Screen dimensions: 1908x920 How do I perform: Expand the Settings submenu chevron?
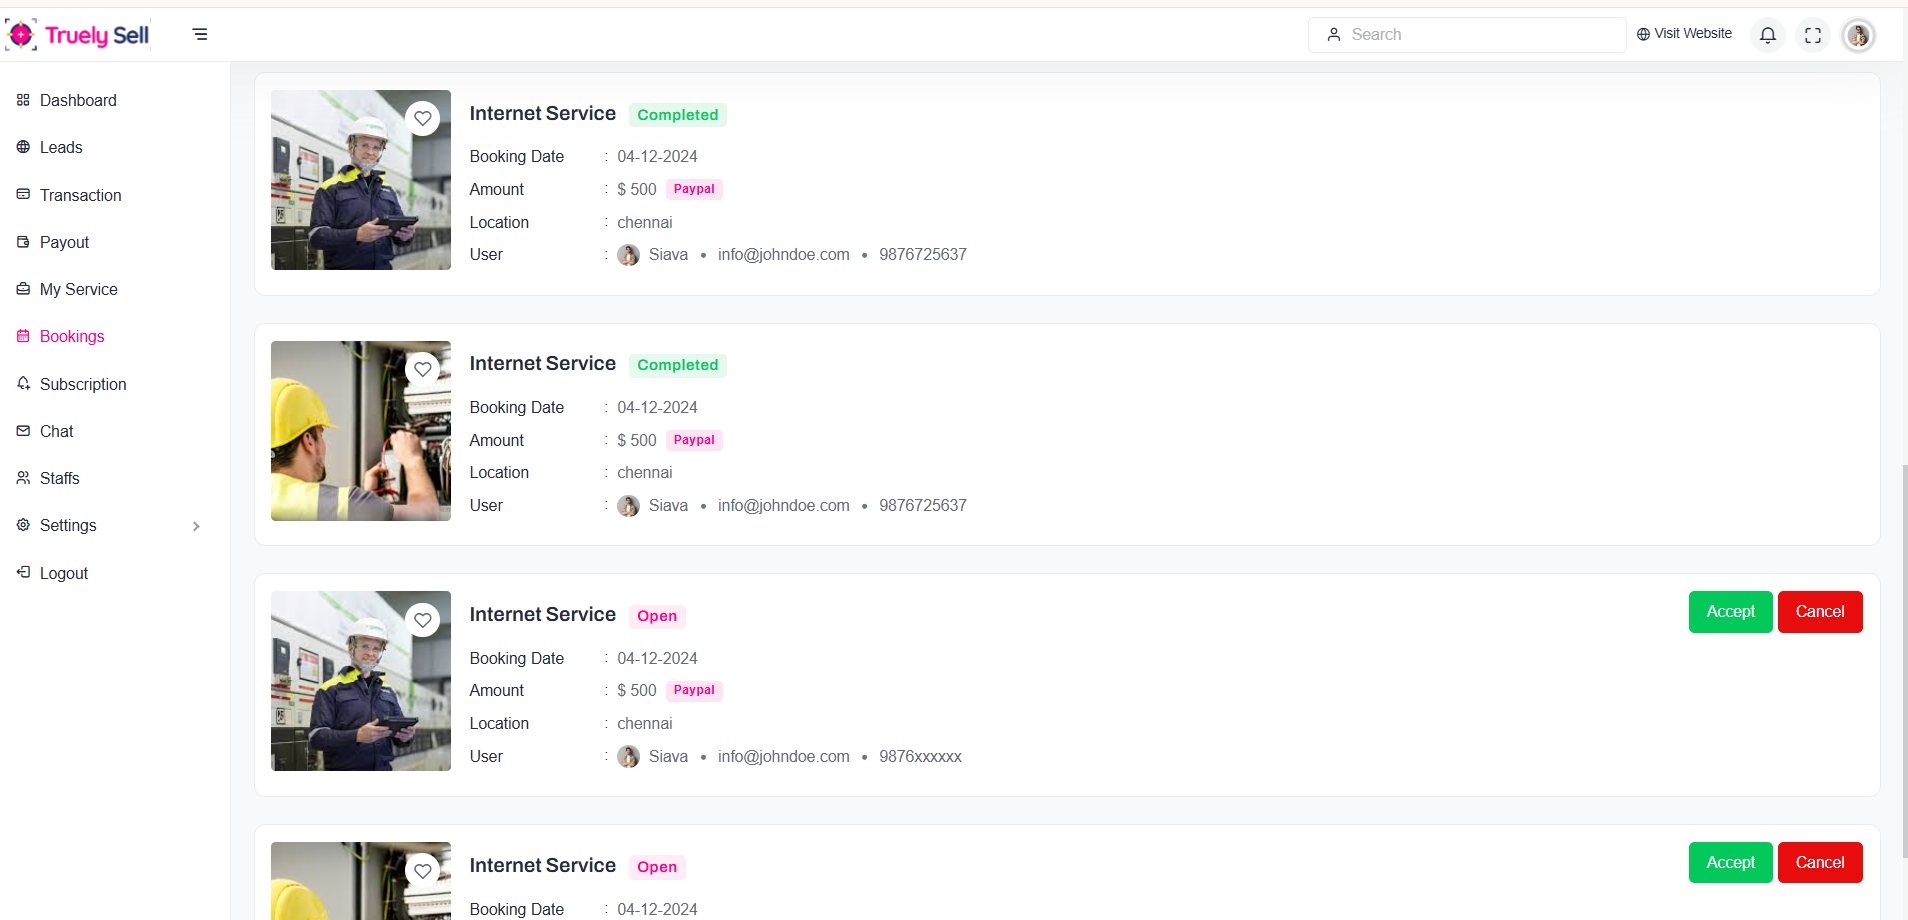pyautogui.click(x=196, y=526)
